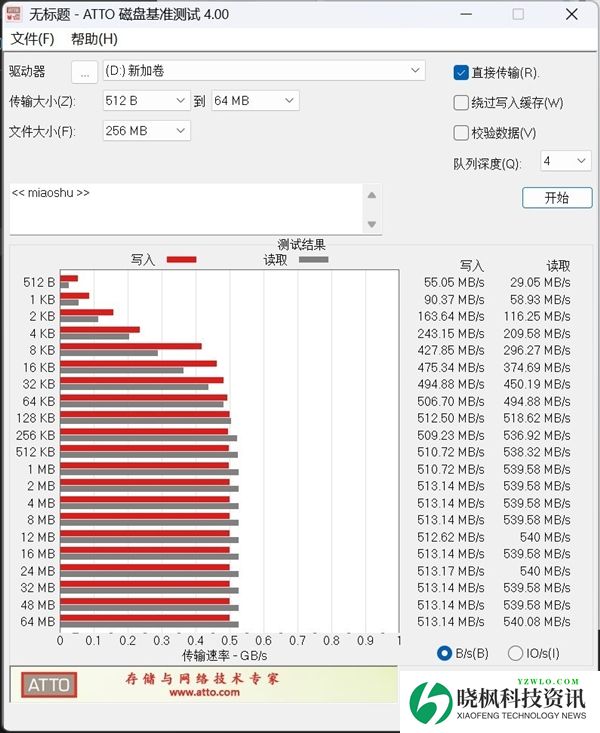Click the ATTO logo in banner
Viewport: 600px width, 733px height.
pos(49,685)
